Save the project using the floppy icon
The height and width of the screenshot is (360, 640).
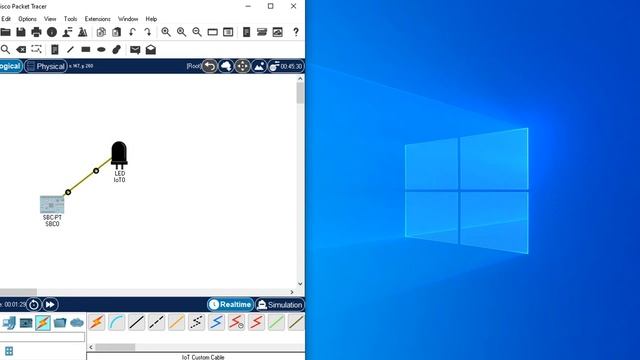pyautogui.click(x=21, y=32)
